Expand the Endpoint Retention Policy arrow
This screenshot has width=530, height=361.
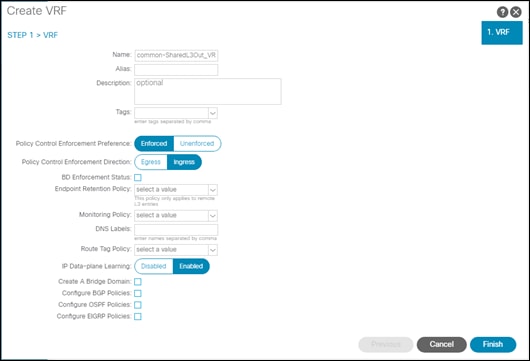coord(213,190)
